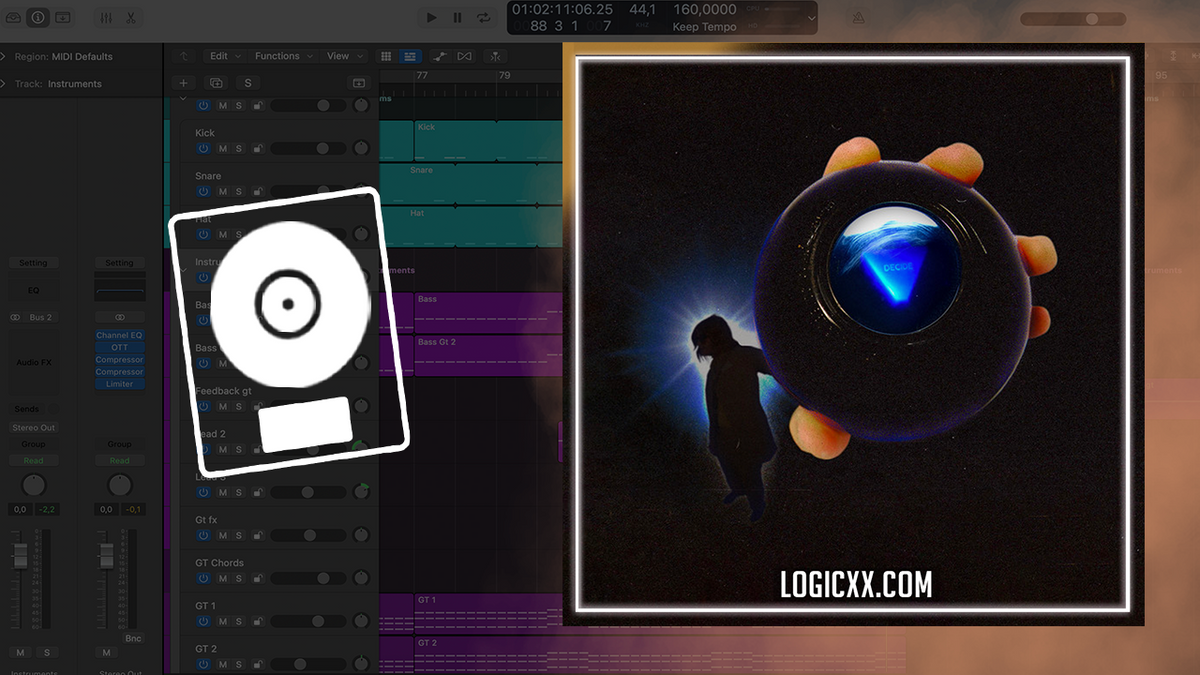Click the Stereo Out slot on the channel strip
The width and height of the screenshot is (1200, 675).
pos(34,426)
